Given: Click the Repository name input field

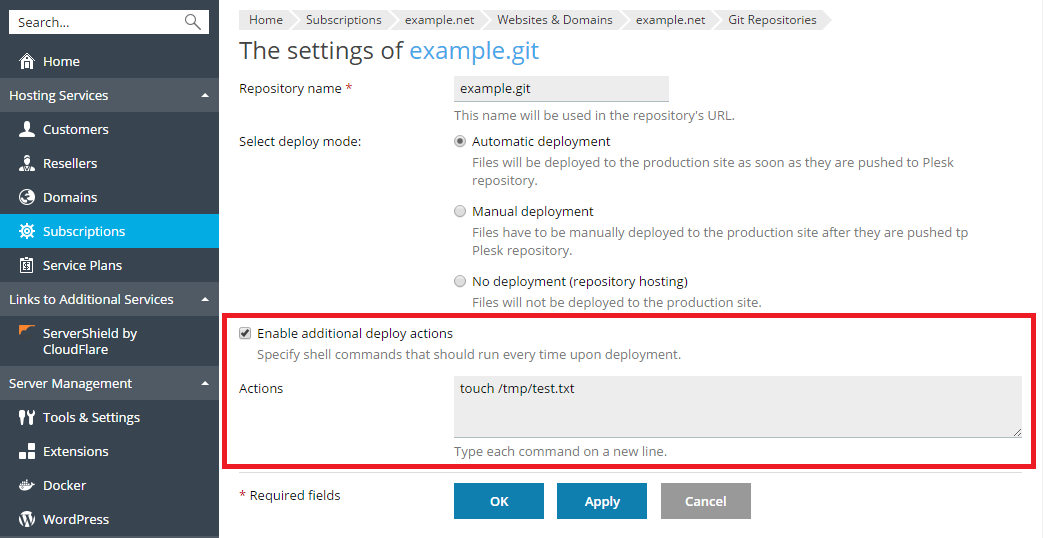Looking at the screenshot, I should (x=560, y=89).
